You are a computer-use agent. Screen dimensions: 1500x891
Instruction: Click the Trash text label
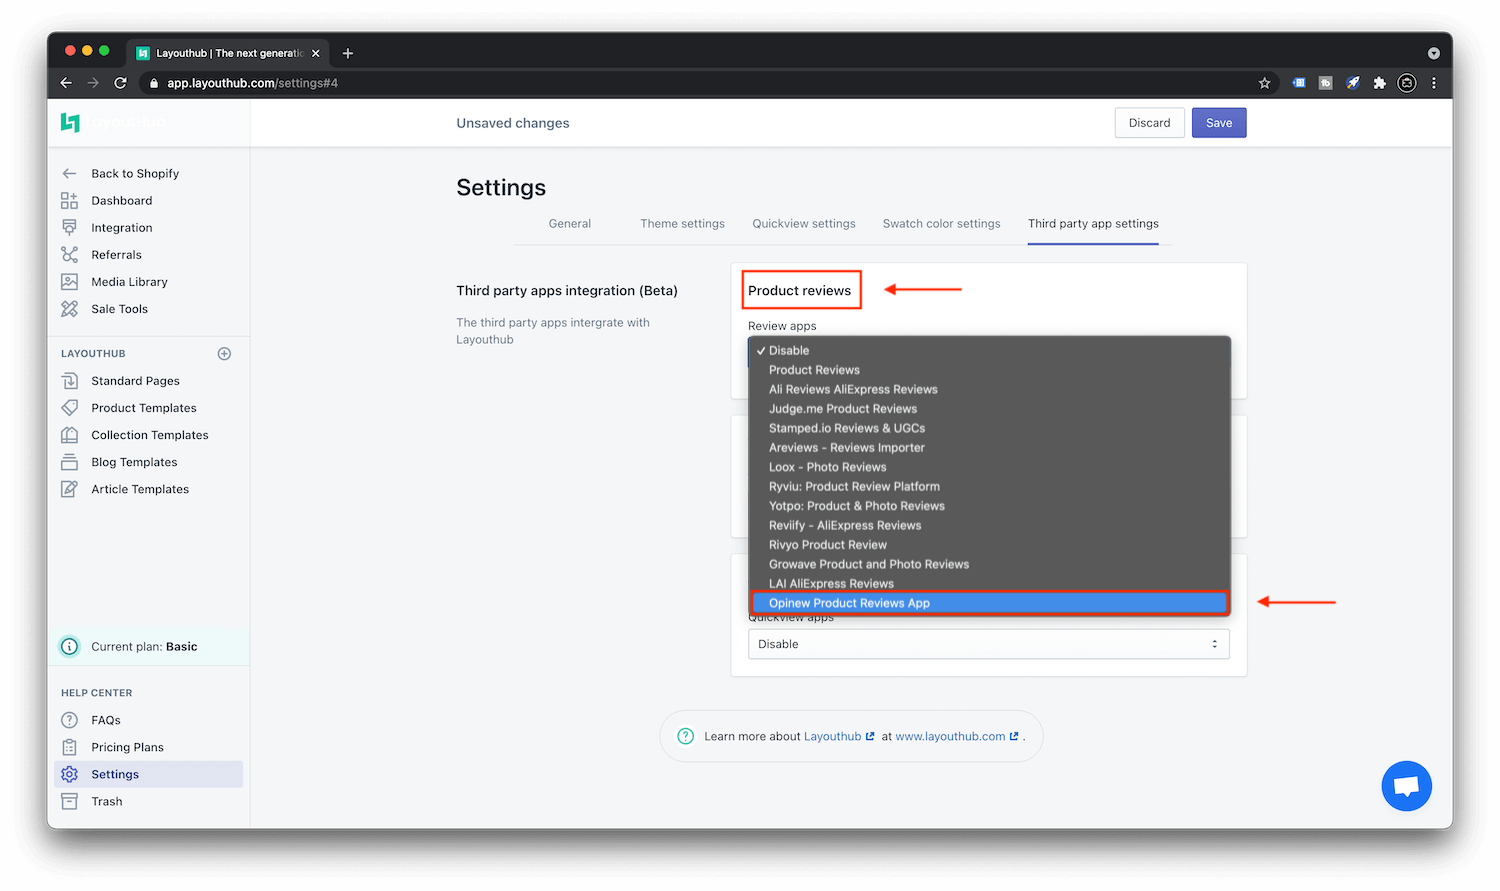[x=107, y=801]
